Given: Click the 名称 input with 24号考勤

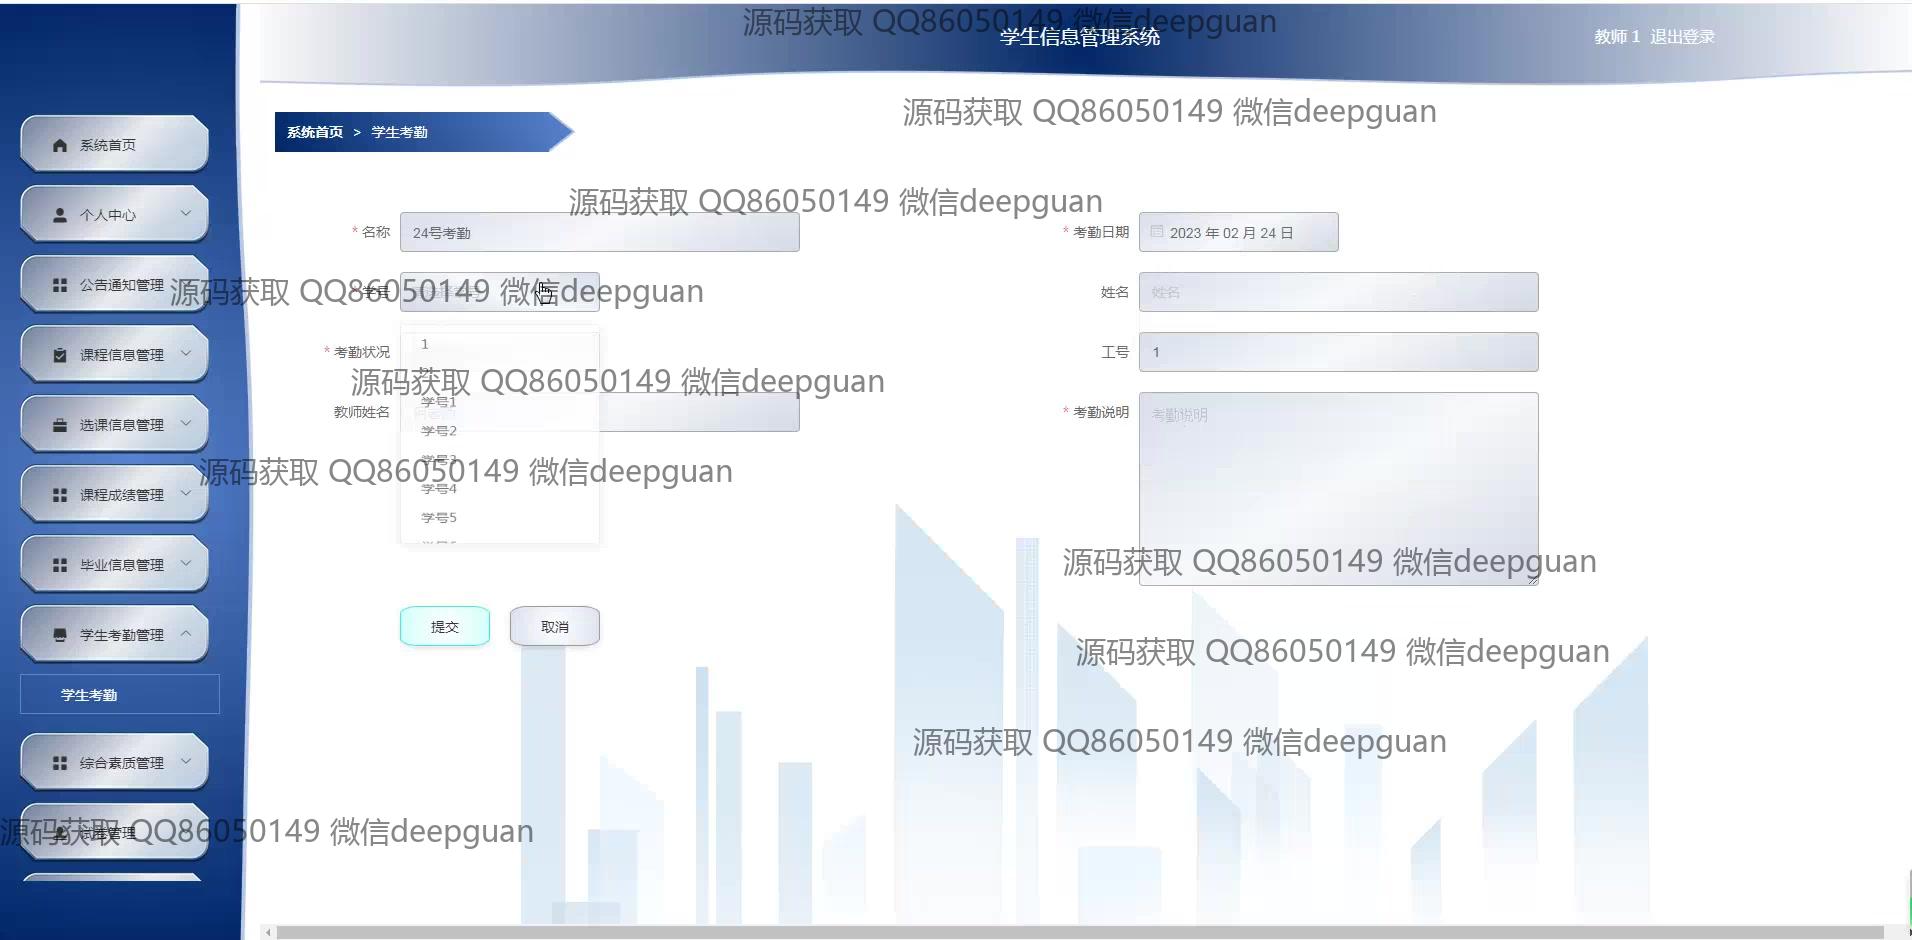Looking at the screenshot, I should (x=600, y=232).
